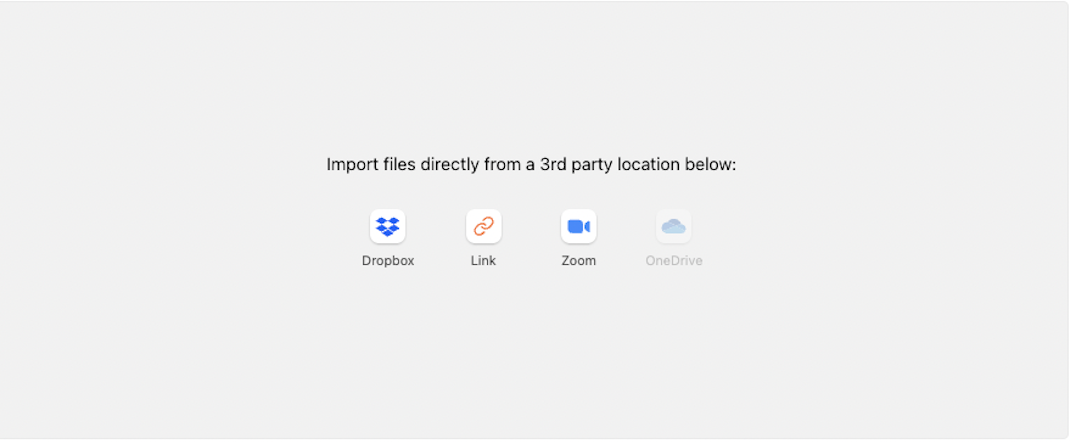Try importing from OneDrive

tap(674, 226)
